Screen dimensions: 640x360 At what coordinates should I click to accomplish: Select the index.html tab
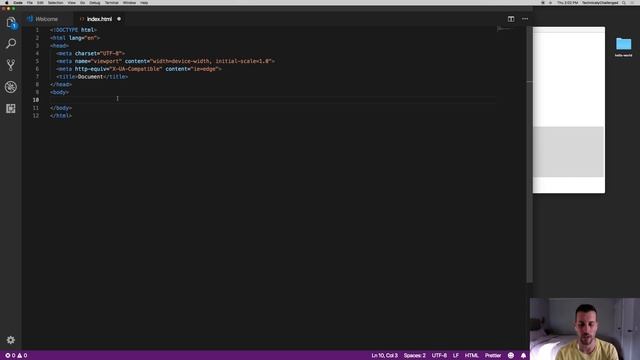[x=99, y=19]
